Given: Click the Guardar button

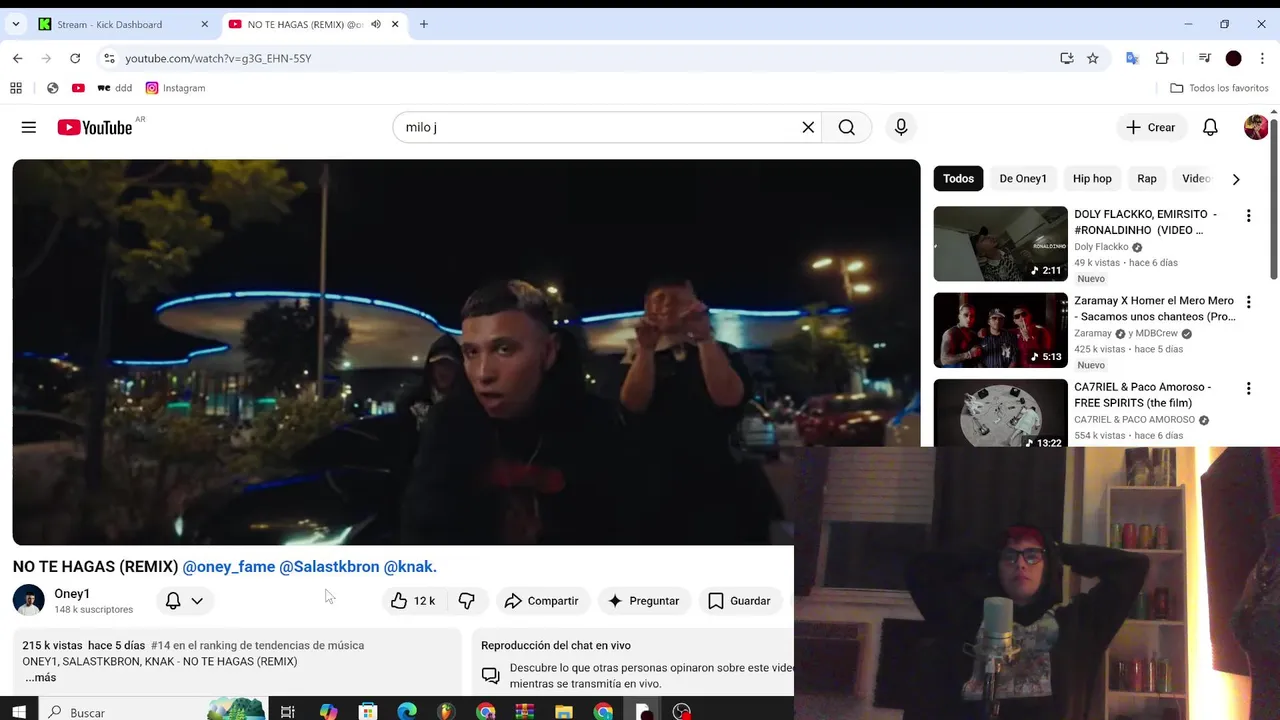Looking at the screenshot, I should coord(740,601).
